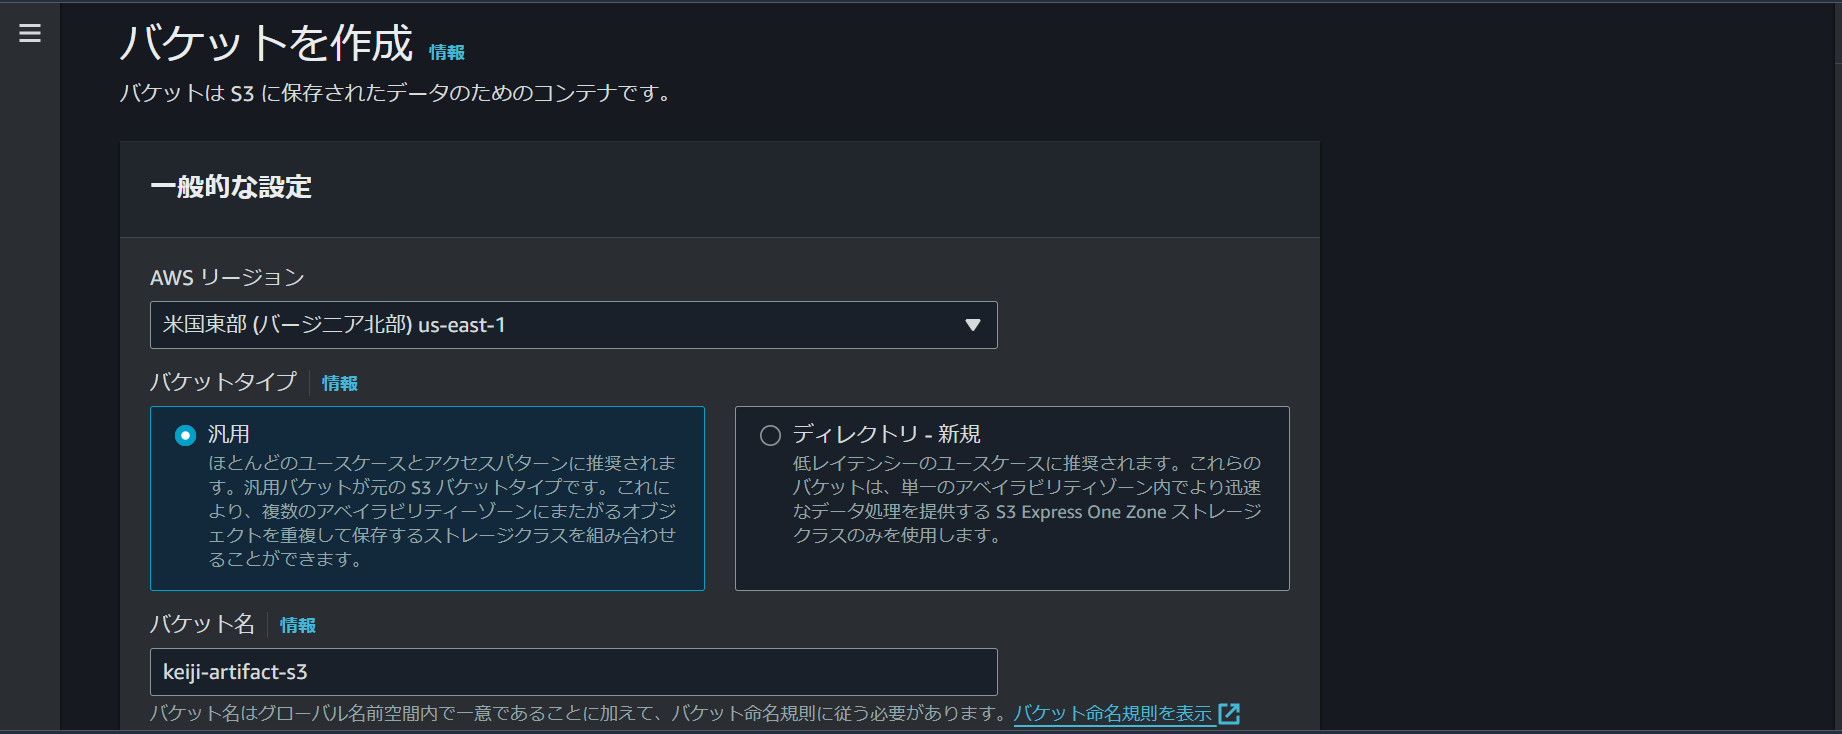Click the バケットは S3 に保存された description text
The width and height of the screenshot is (1842, 734).
click(397, 93)
